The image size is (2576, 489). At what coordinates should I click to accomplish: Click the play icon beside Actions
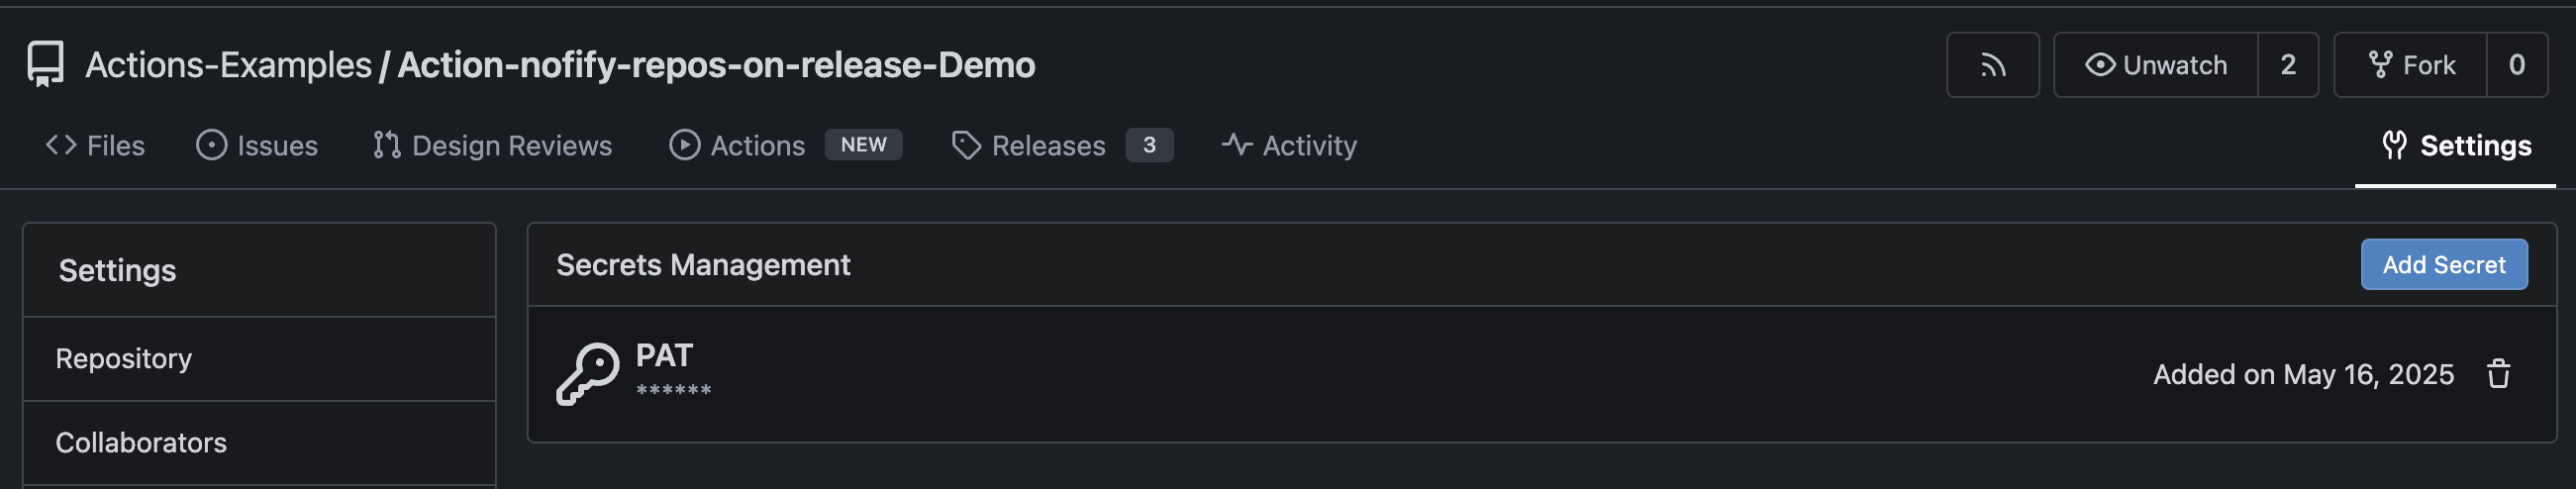coord(684,146)
